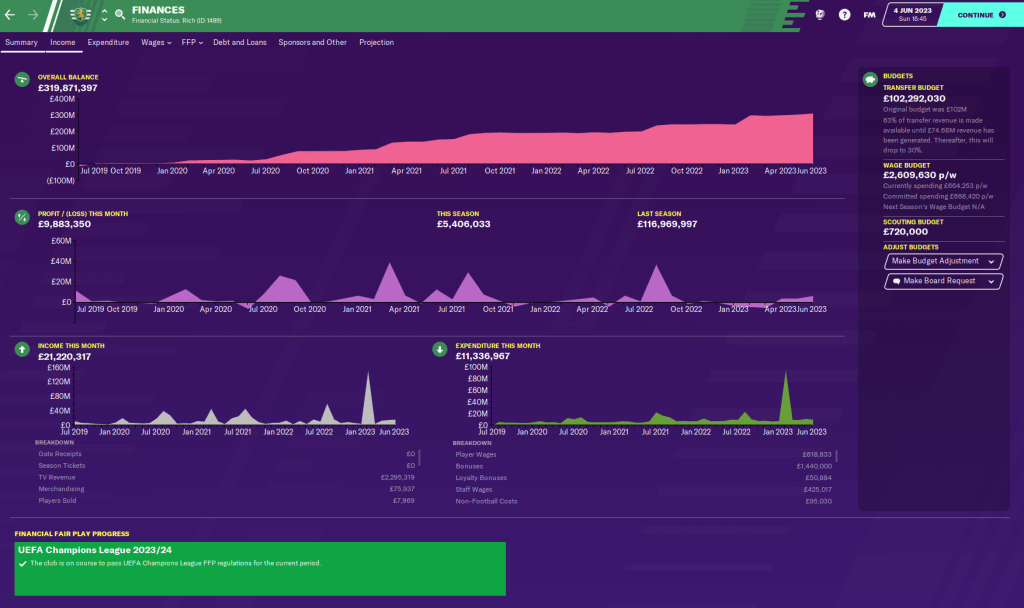Open the Sponsors and Other tab
Viewport: 1024px width, 608px height.
click(x=312, y=43)
